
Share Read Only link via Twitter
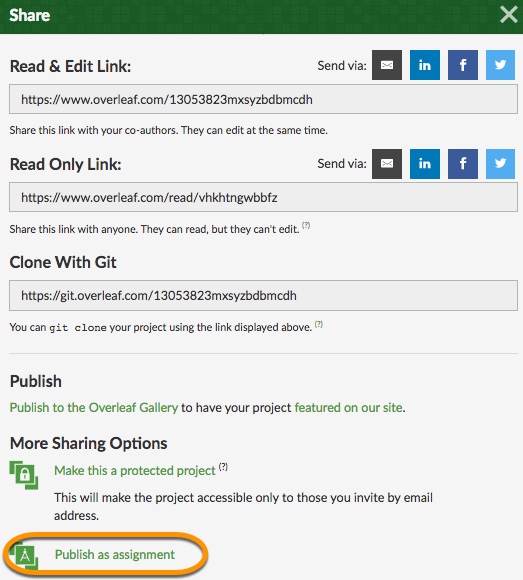coord(500,164)
